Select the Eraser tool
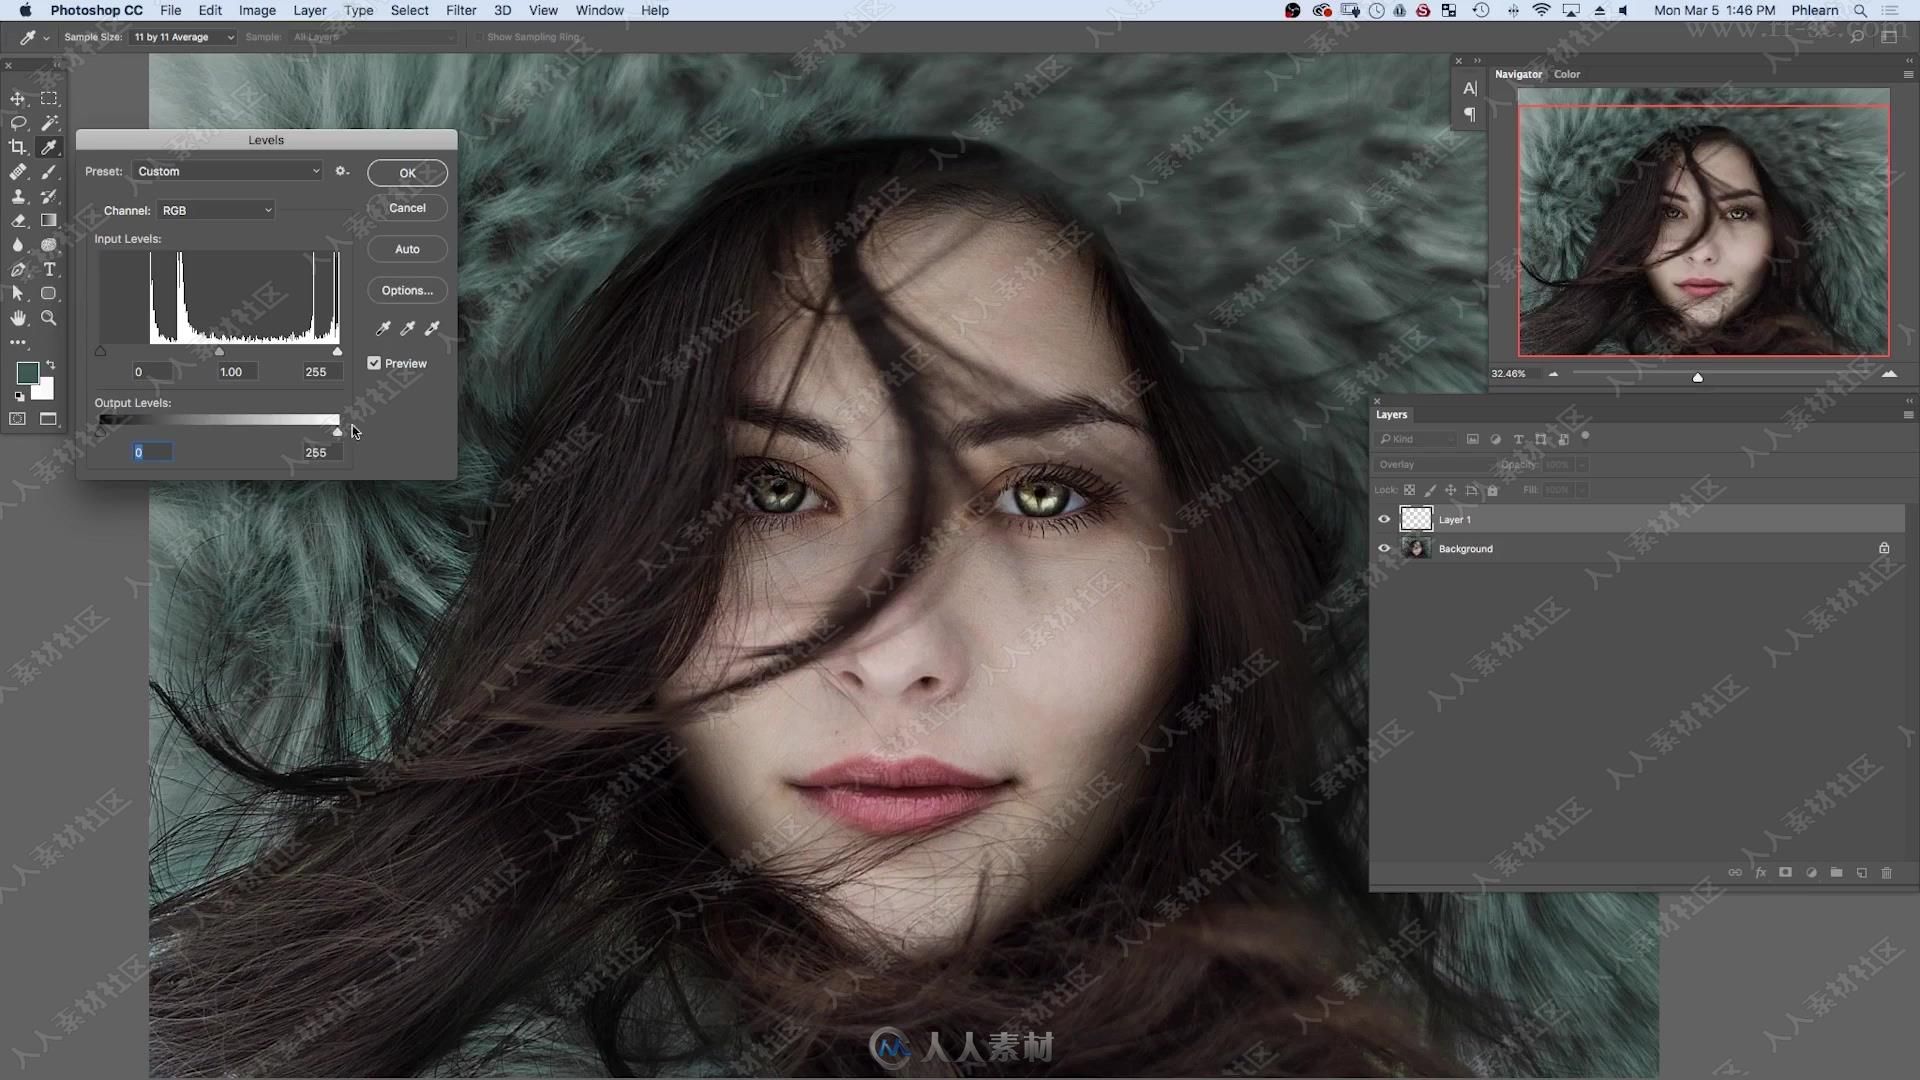 coord(18,220)
